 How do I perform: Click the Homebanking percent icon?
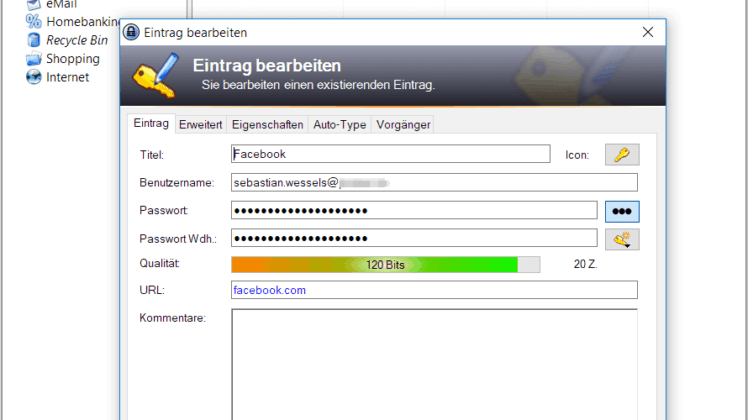[x=34, y=22]
